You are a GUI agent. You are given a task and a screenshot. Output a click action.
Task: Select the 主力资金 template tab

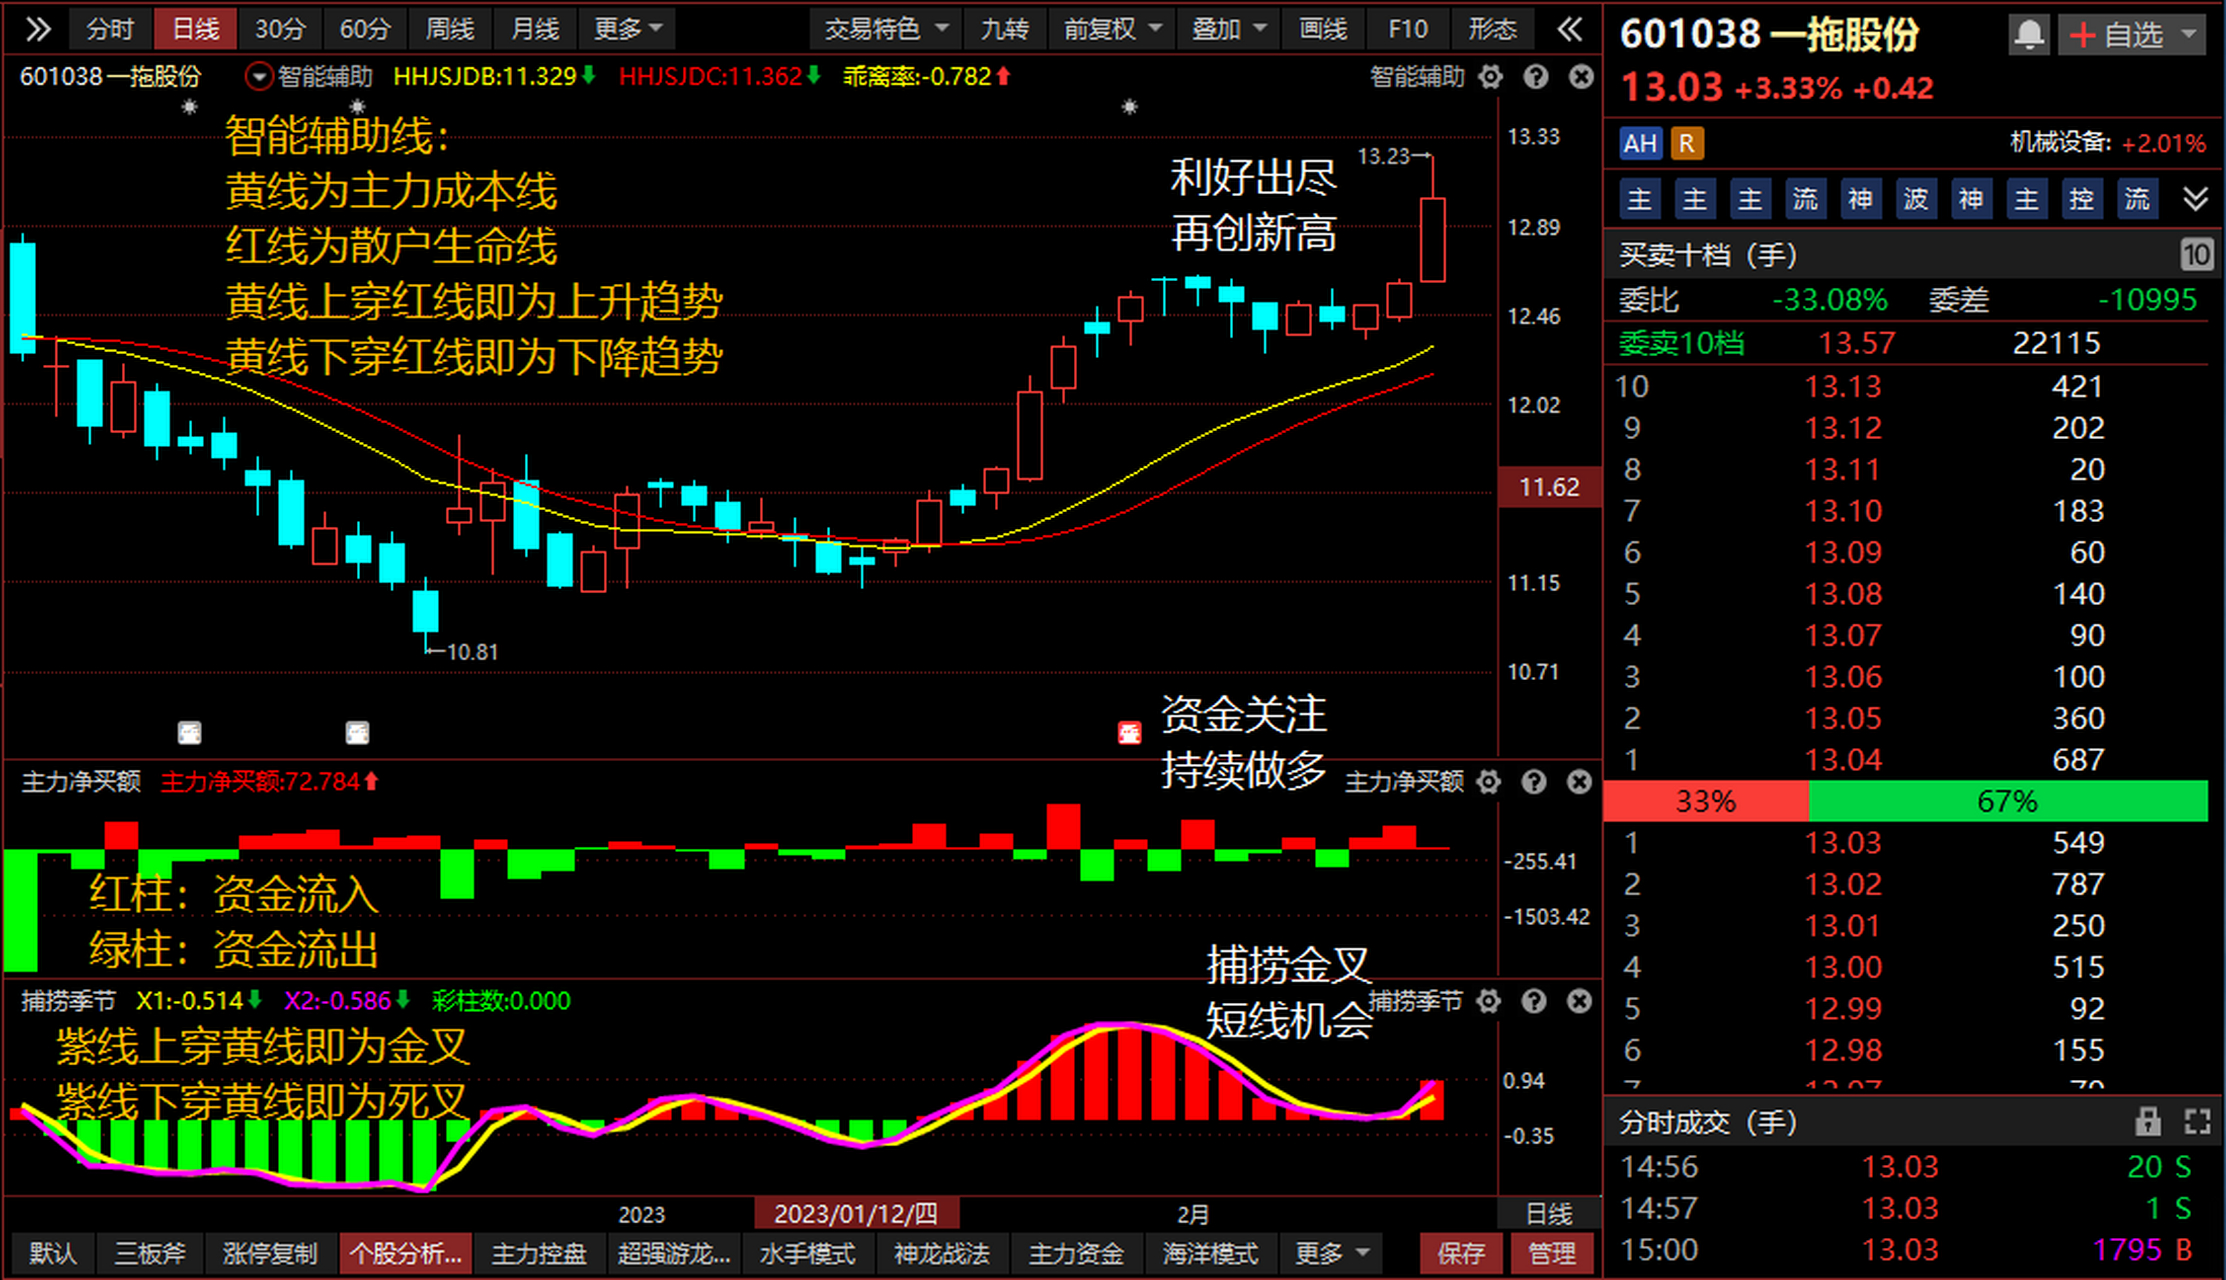(x=1077, y=1253)
